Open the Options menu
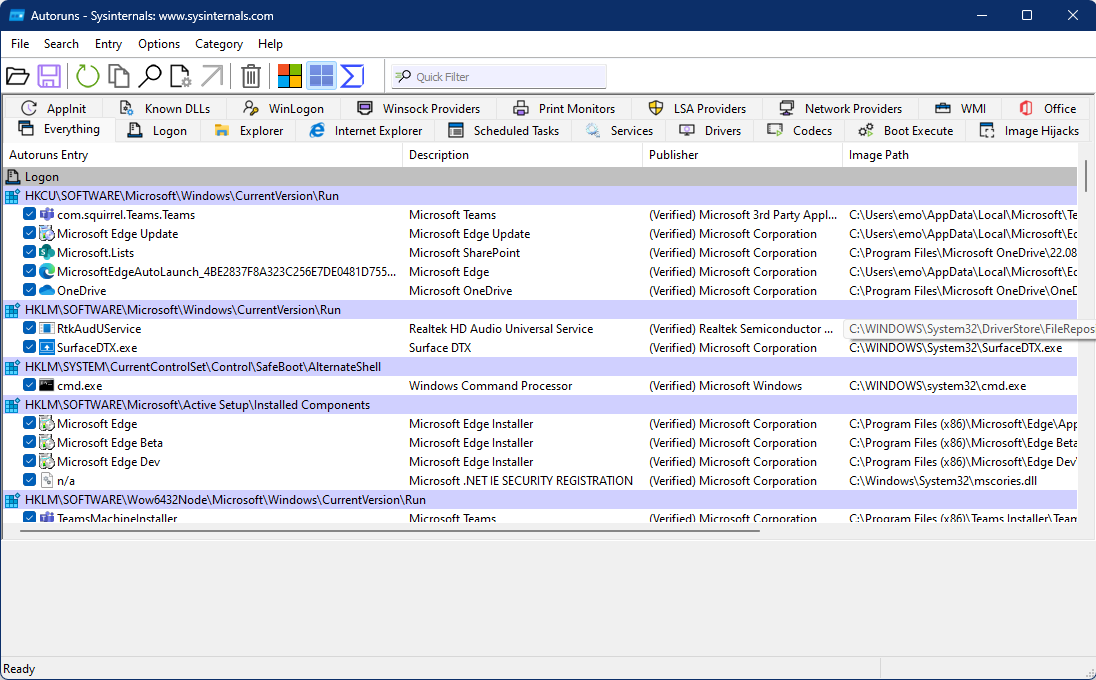Viewport: 1096px width, 680px height. point(159,44)
